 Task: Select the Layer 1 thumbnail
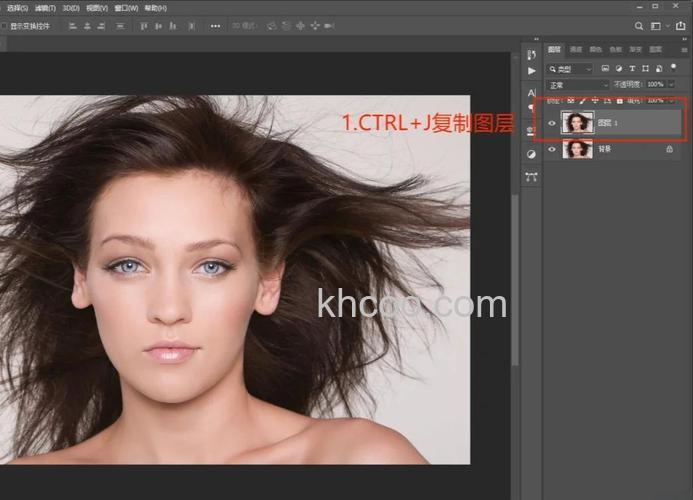coord(577,123)
